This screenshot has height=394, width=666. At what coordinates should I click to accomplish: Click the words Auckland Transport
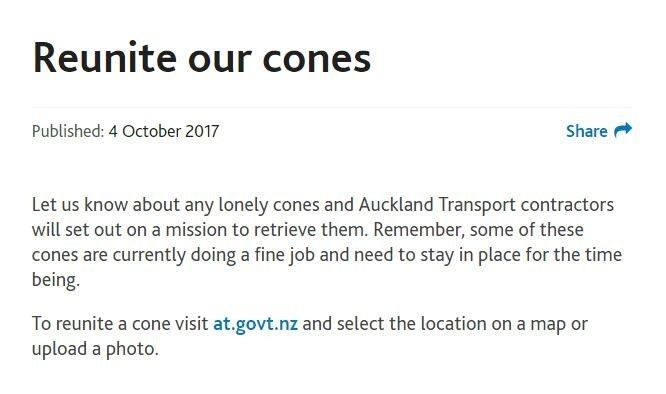tap(437, 205)
